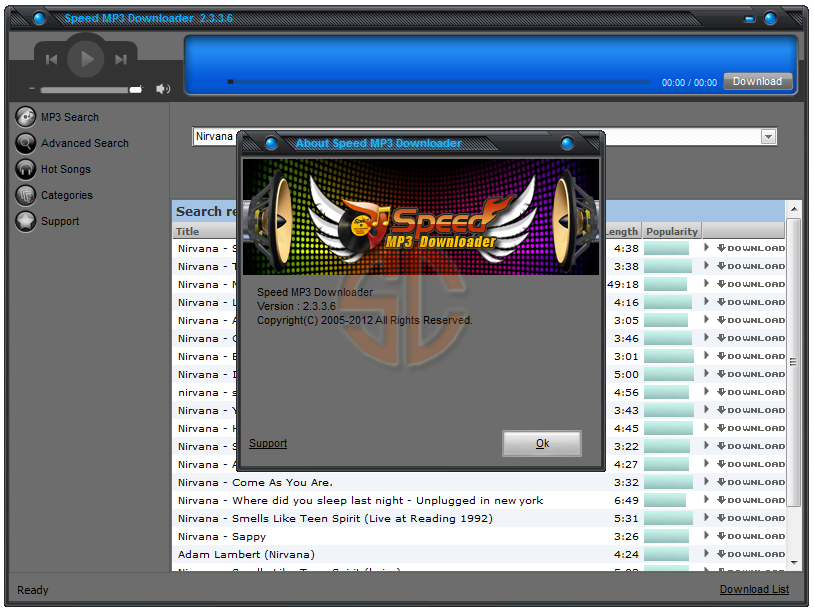This screenshot has height=613, width=814.
Task: Preview the 49:18 length song
Action: pyautogui.click(x=706, y=283)
